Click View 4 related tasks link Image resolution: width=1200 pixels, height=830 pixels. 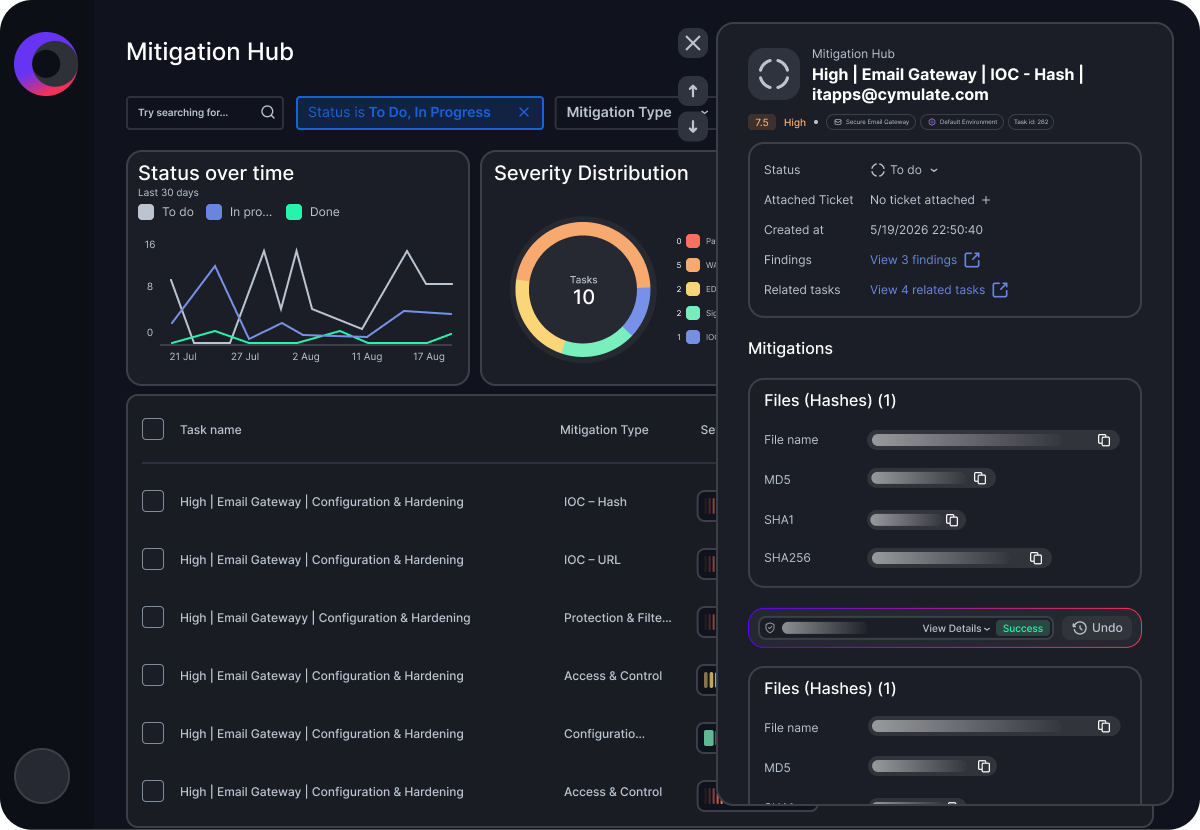coord(928,290)
